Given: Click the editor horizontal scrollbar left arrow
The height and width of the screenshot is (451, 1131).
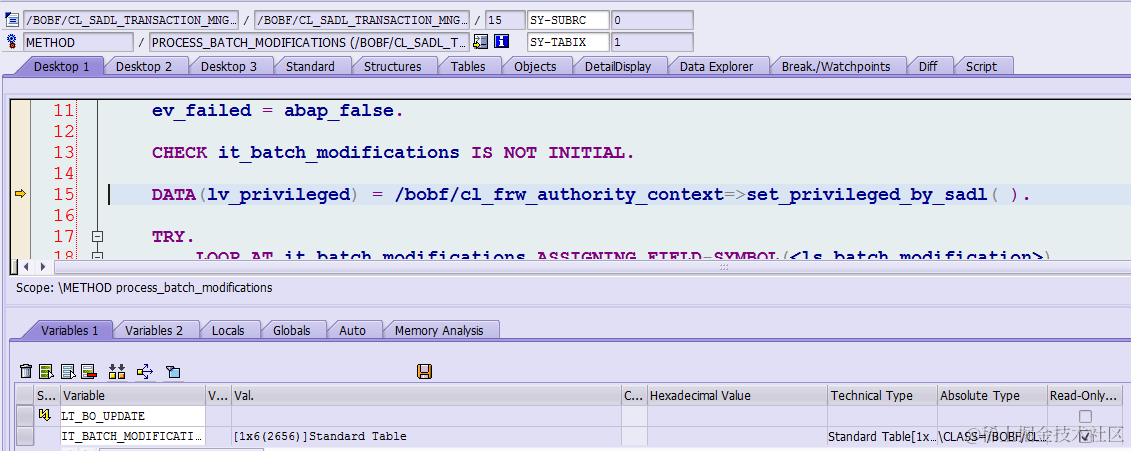Looking at the screenshot, I should [26, 267].
